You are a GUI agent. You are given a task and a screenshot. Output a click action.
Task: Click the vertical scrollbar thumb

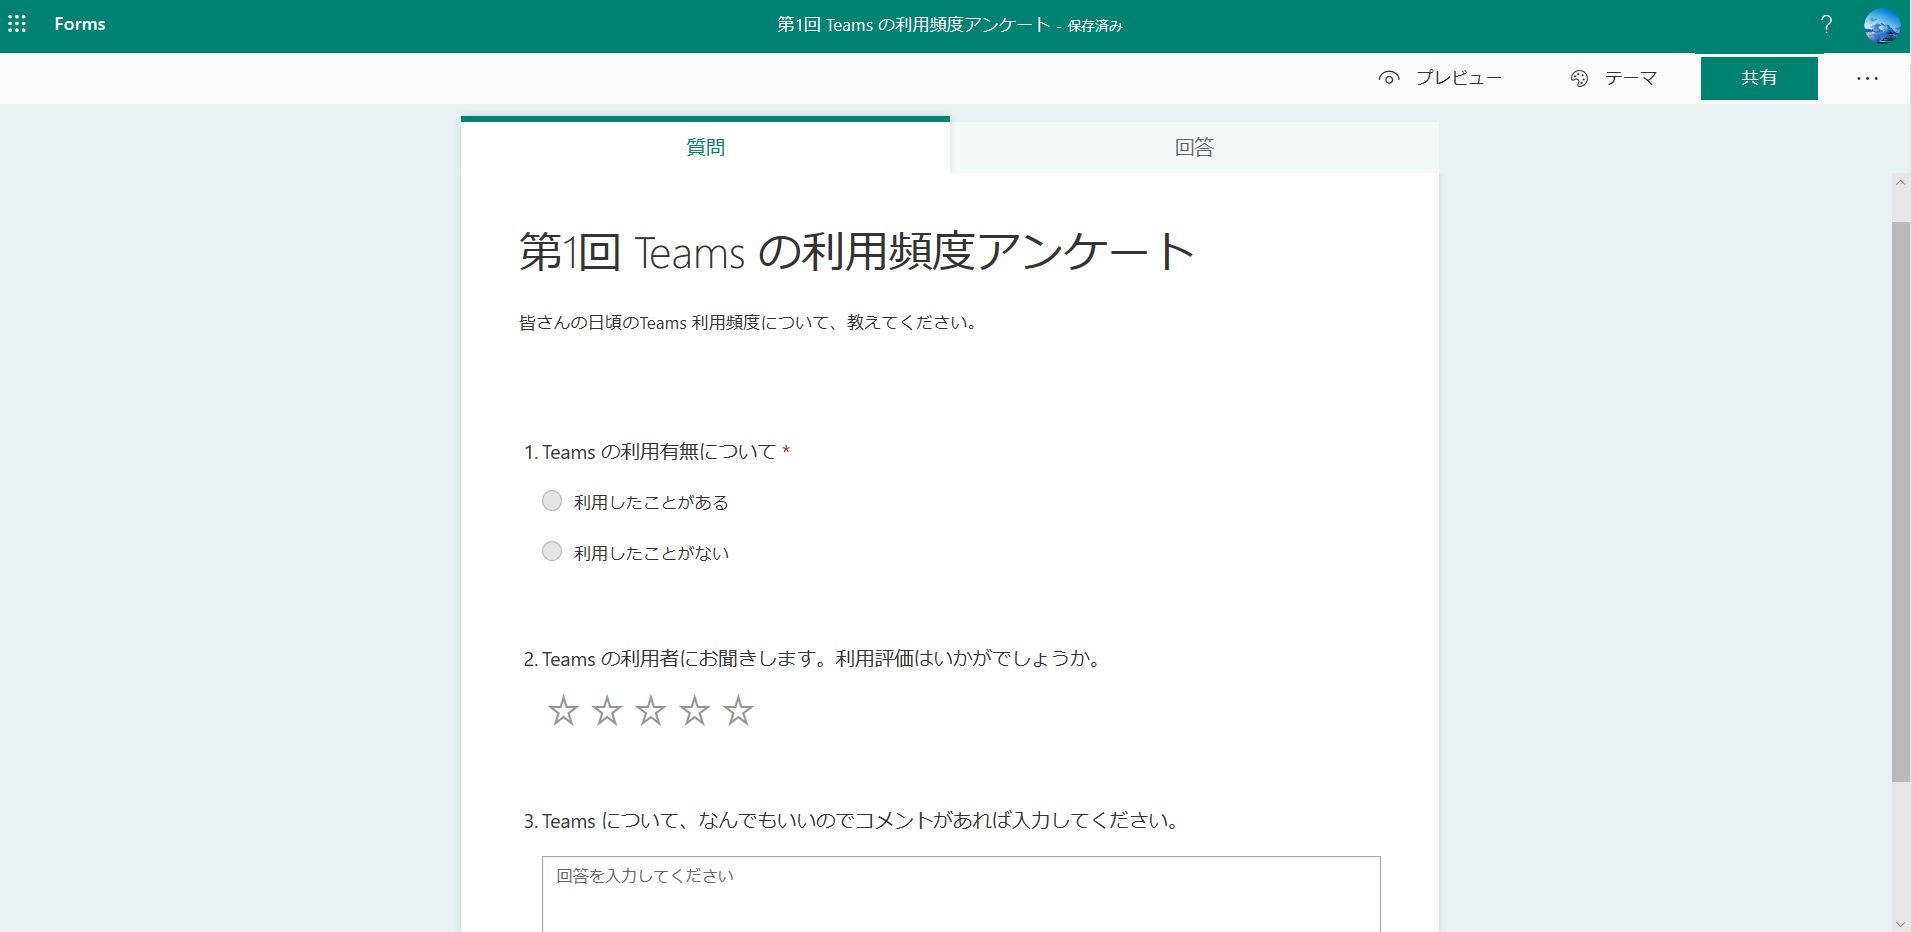point(1901,501)
